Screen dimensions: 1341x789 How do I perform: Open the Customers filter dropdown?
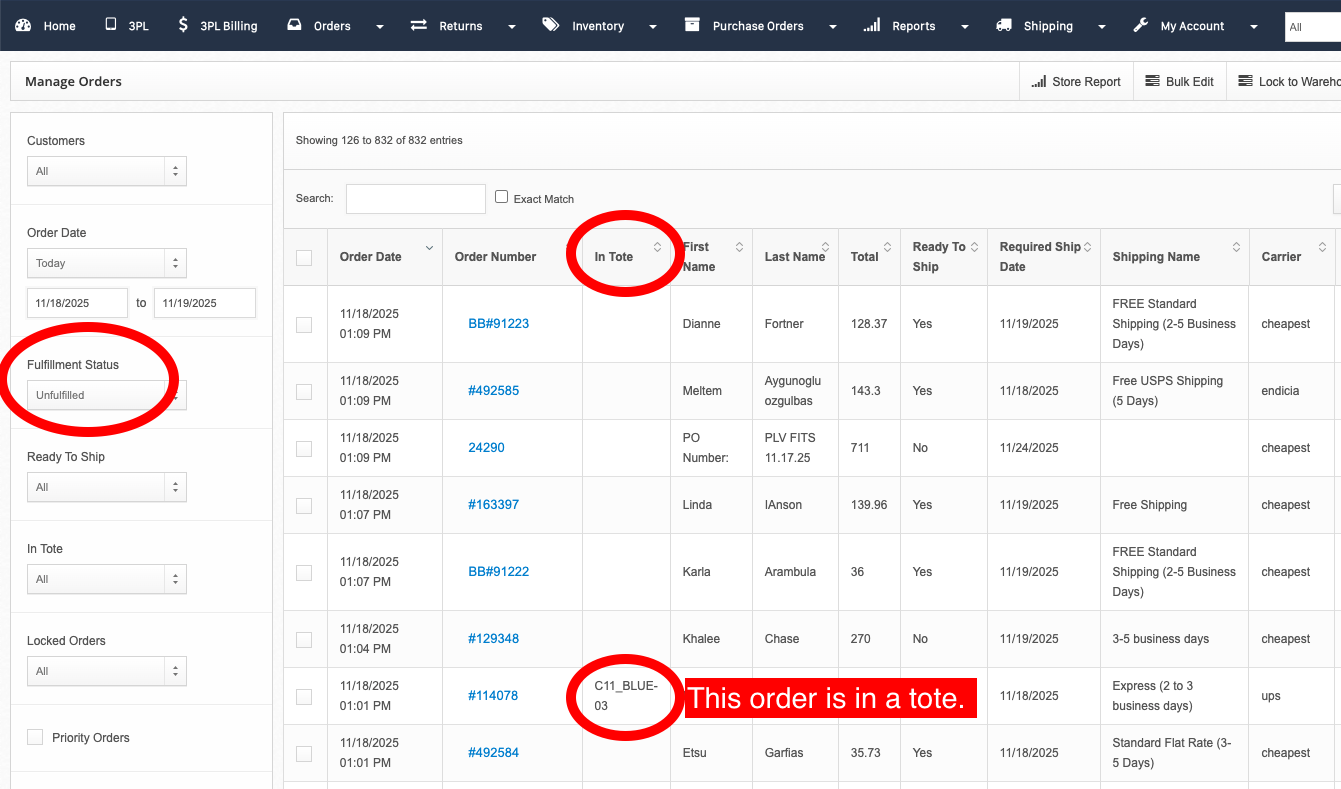pyautogui.click(x=106, y=171)
